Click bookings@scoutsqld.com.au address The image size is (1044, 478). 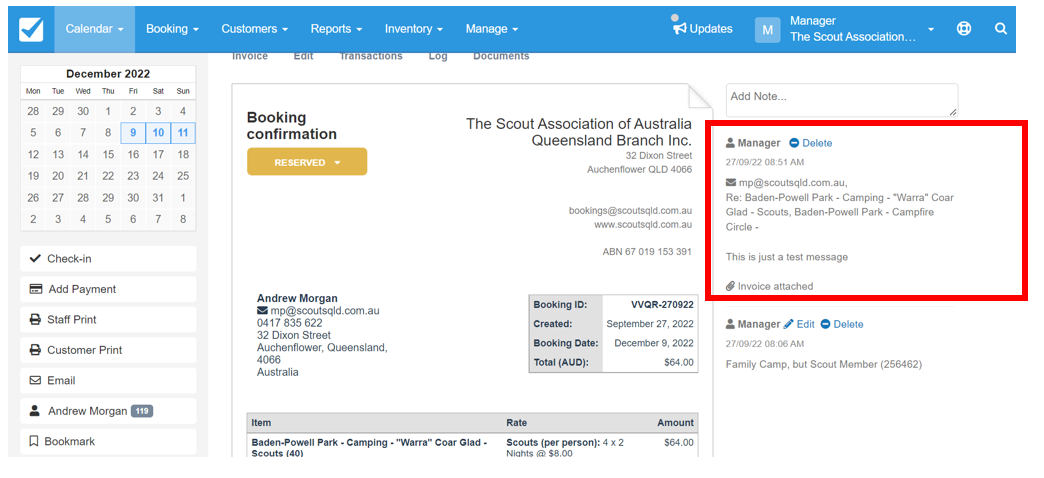[630, 210]
